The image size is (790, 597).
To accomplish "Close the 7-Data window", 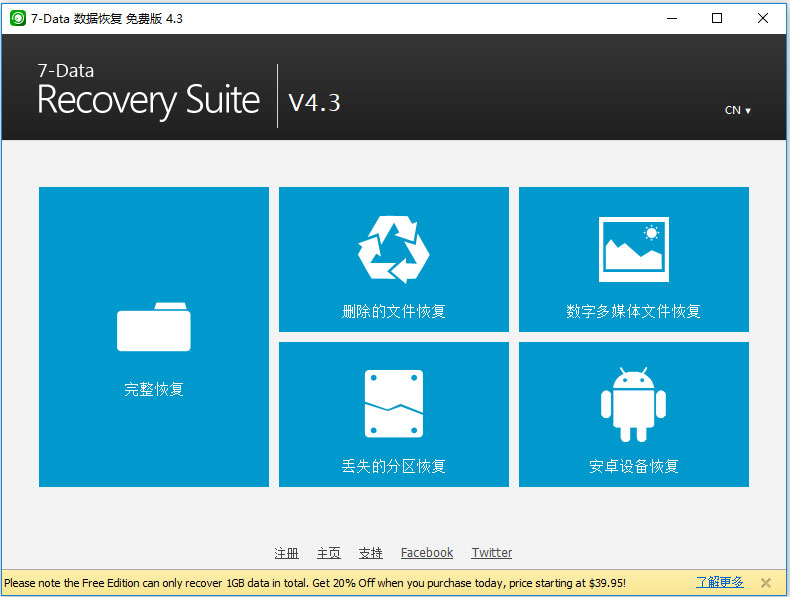I will coord(763,19).
